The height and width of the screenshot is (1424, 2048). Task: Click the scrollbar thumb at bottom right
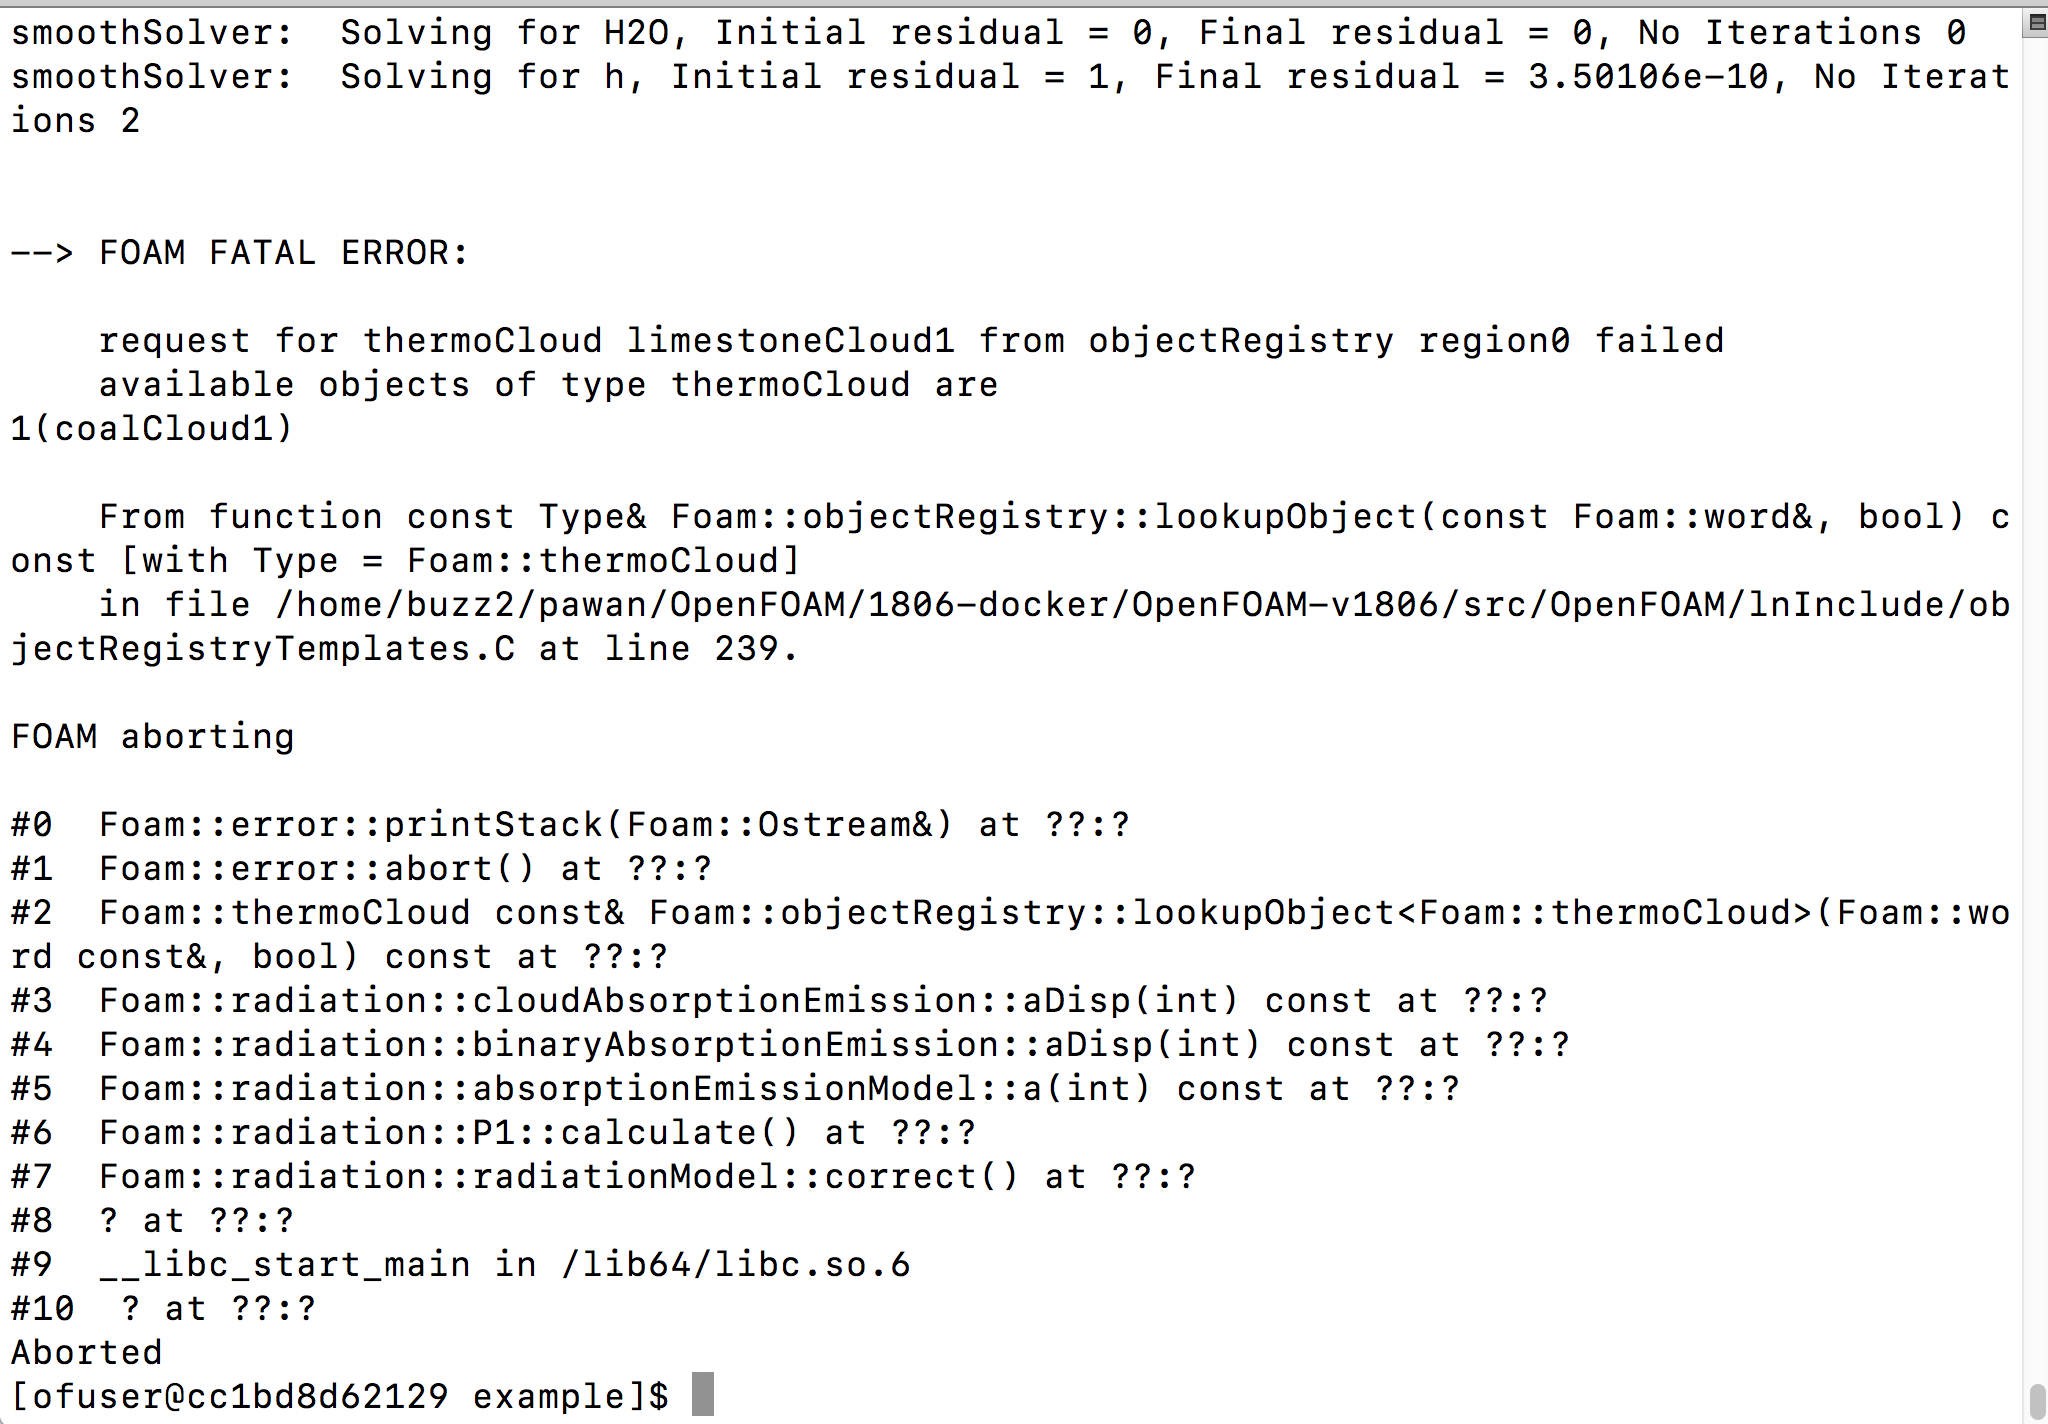(x=2036, y=1401)
